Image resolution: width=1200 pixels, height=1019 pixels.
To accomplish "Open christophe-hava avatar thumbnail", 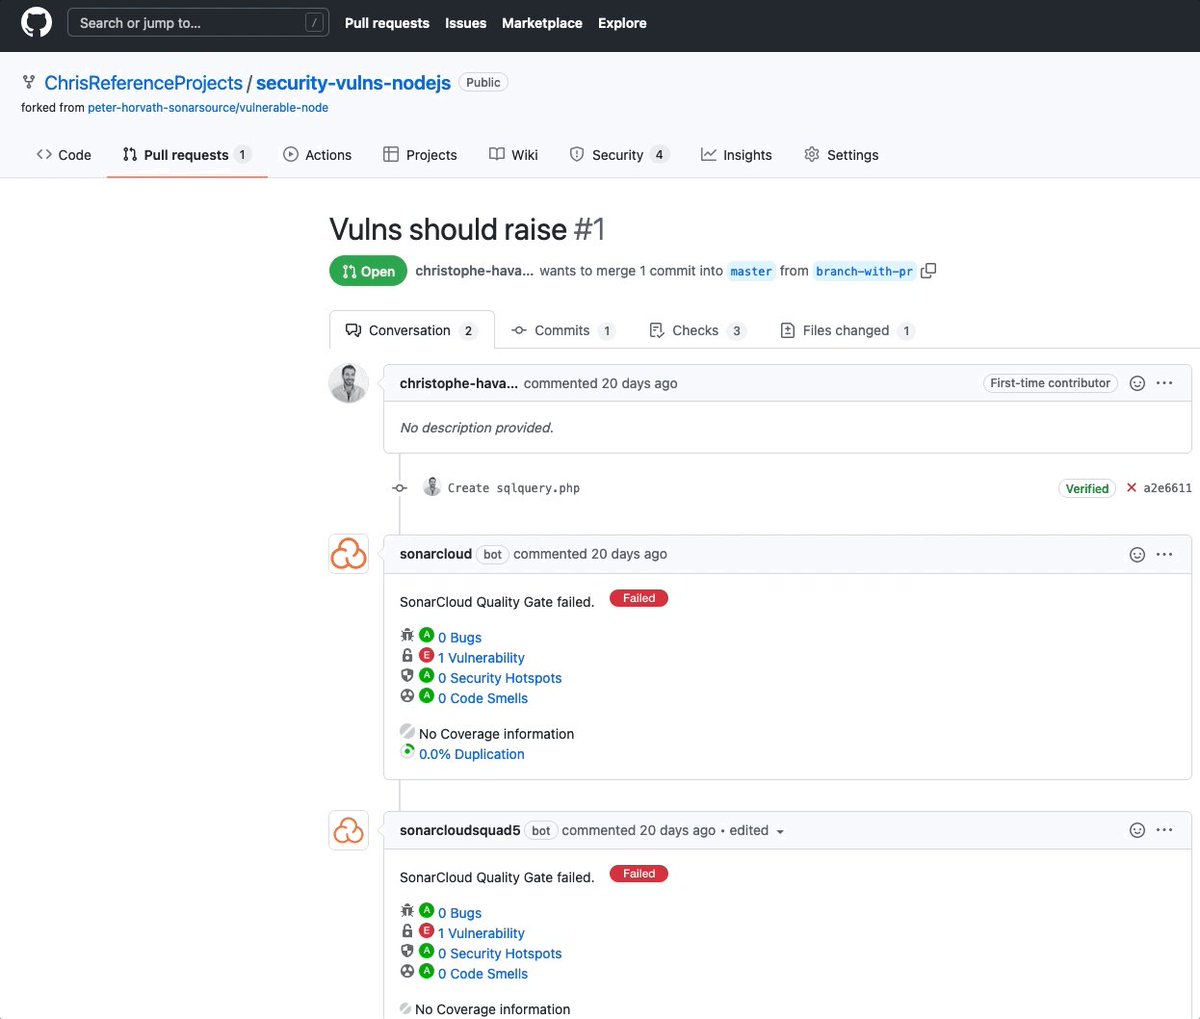I will pos(349,384).
